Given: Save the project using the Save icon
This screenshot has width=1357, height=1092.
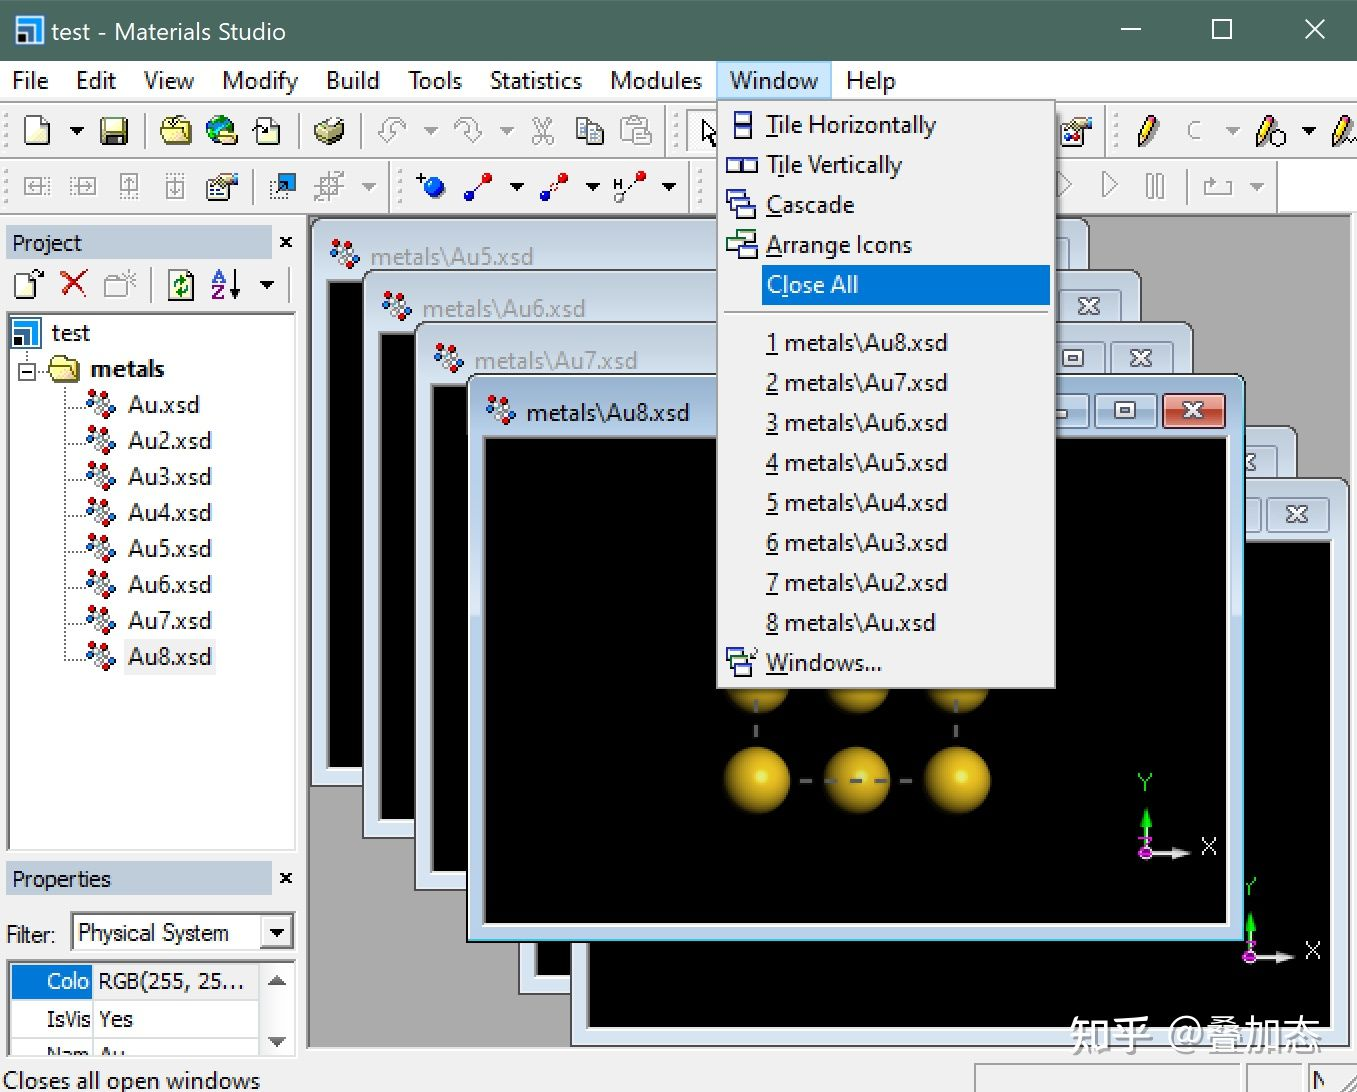Looking at the screenshot, I should click(114, 131).
